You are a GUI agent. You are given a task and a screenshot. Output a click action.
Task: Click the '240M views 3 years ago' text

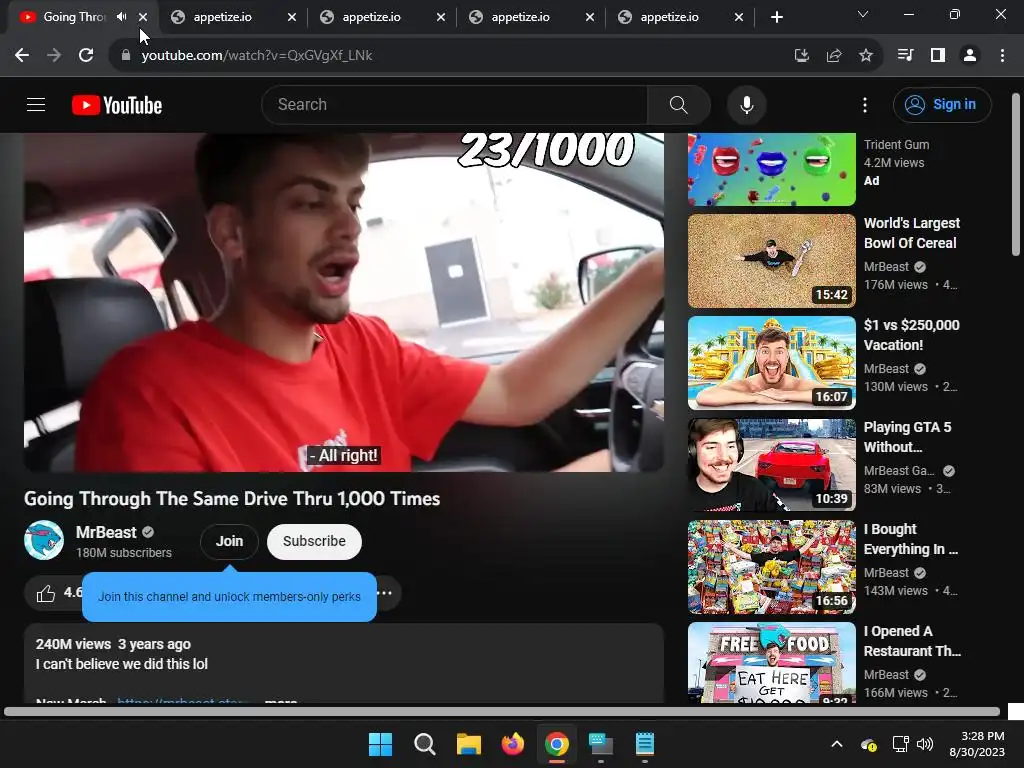pyautogui.click(x=113, y=644)
